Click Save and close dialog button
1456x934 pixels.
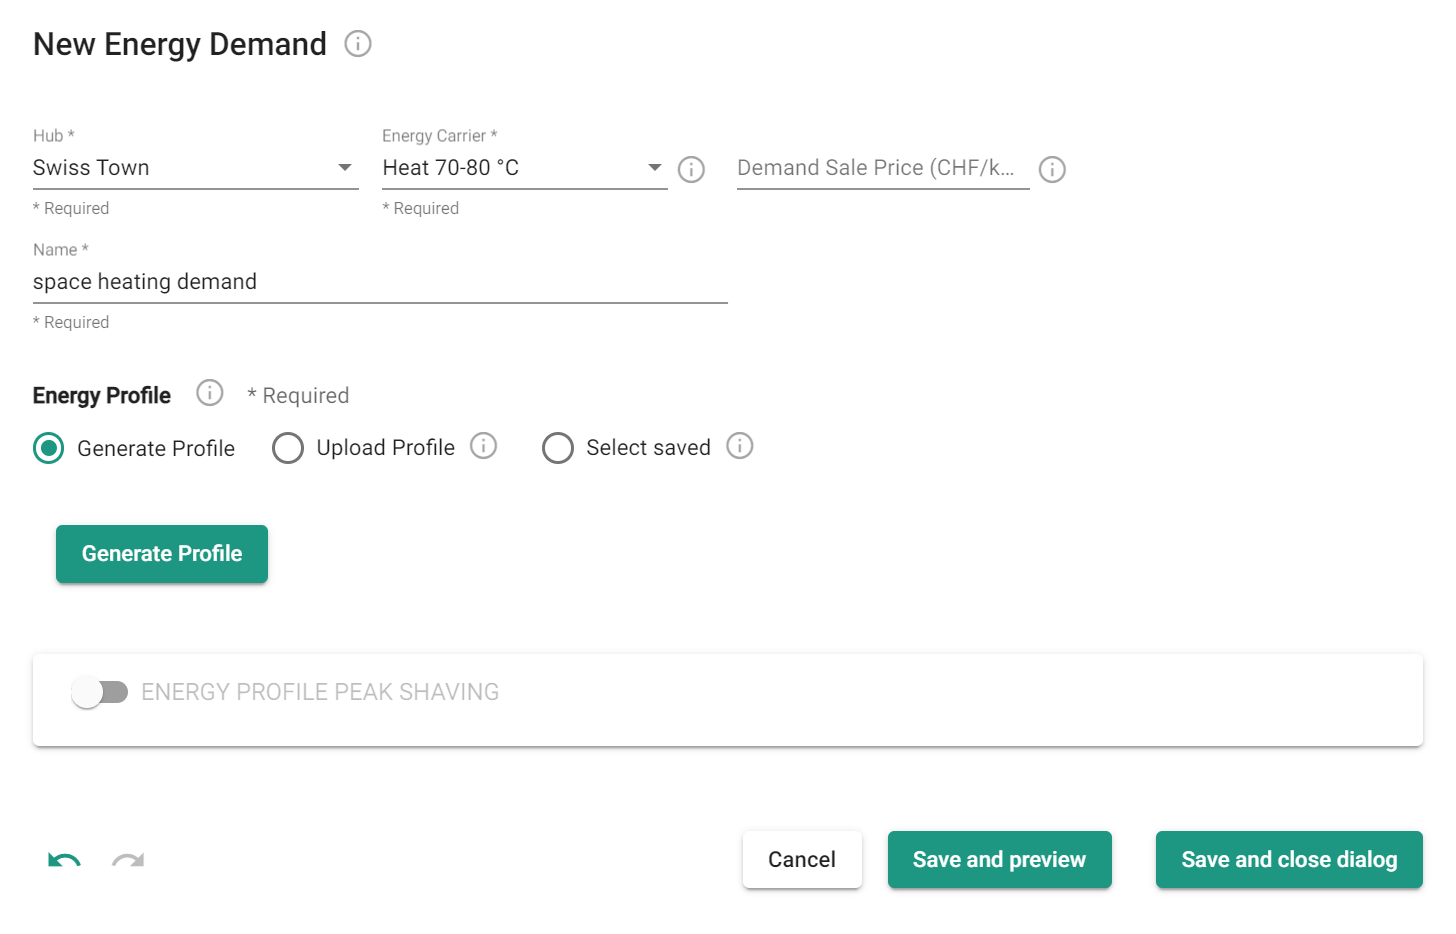click(x=1289, y=860)
